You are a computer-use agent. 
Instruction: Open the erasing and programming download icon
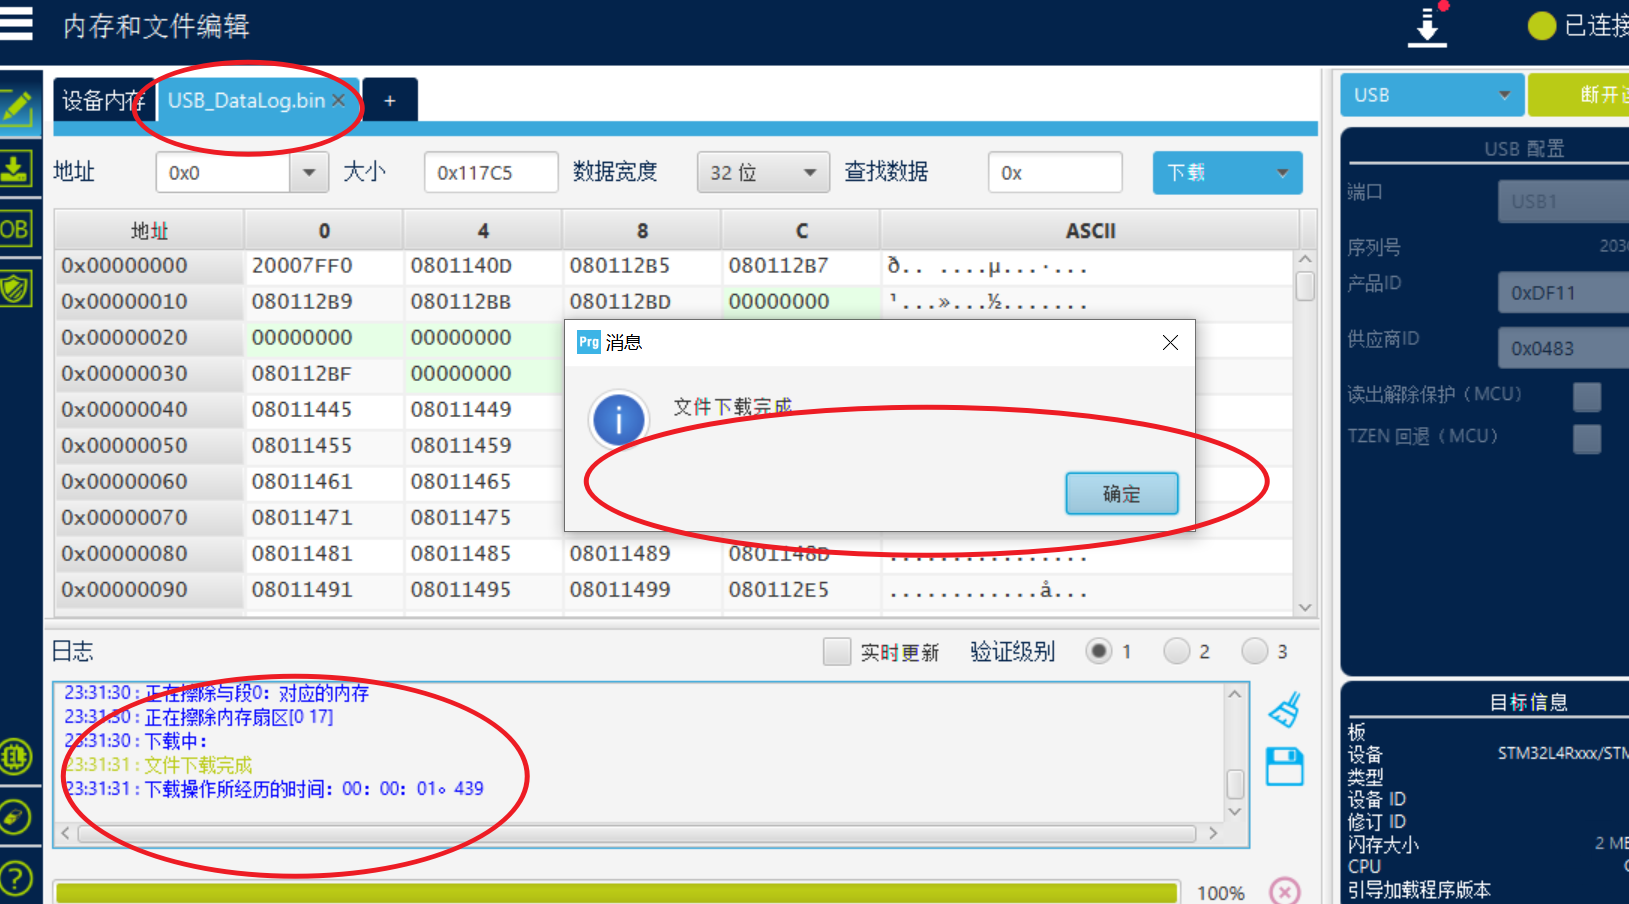coord(17,168)
